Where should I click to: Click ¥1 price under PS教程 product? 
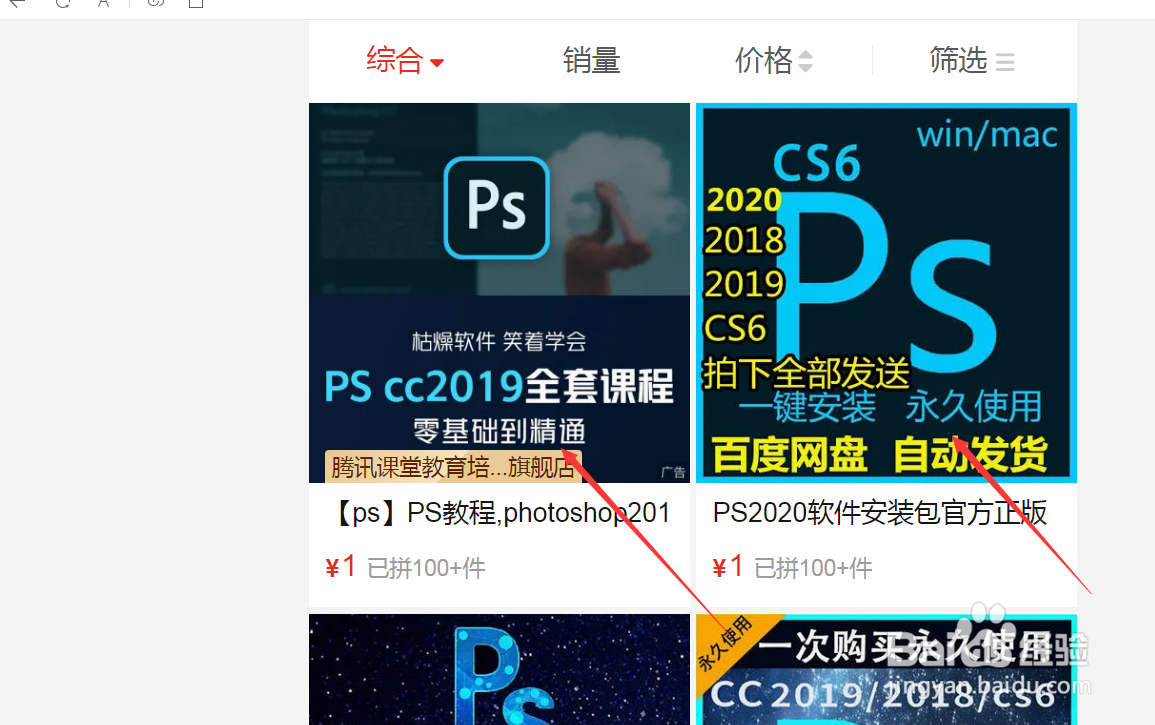click(341, 567)
